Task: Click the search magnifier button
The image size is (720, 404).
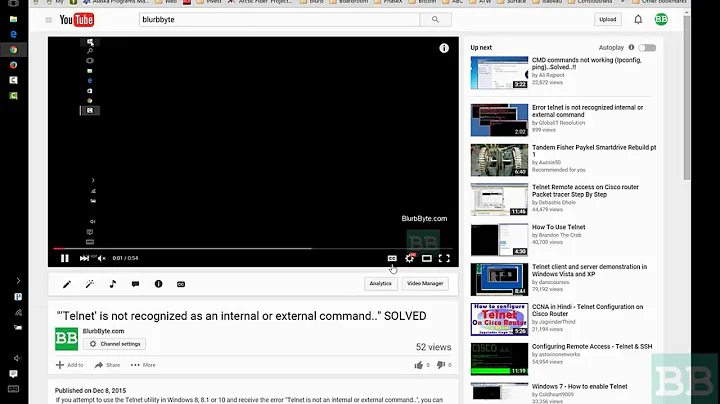Action: pos(435,19)
